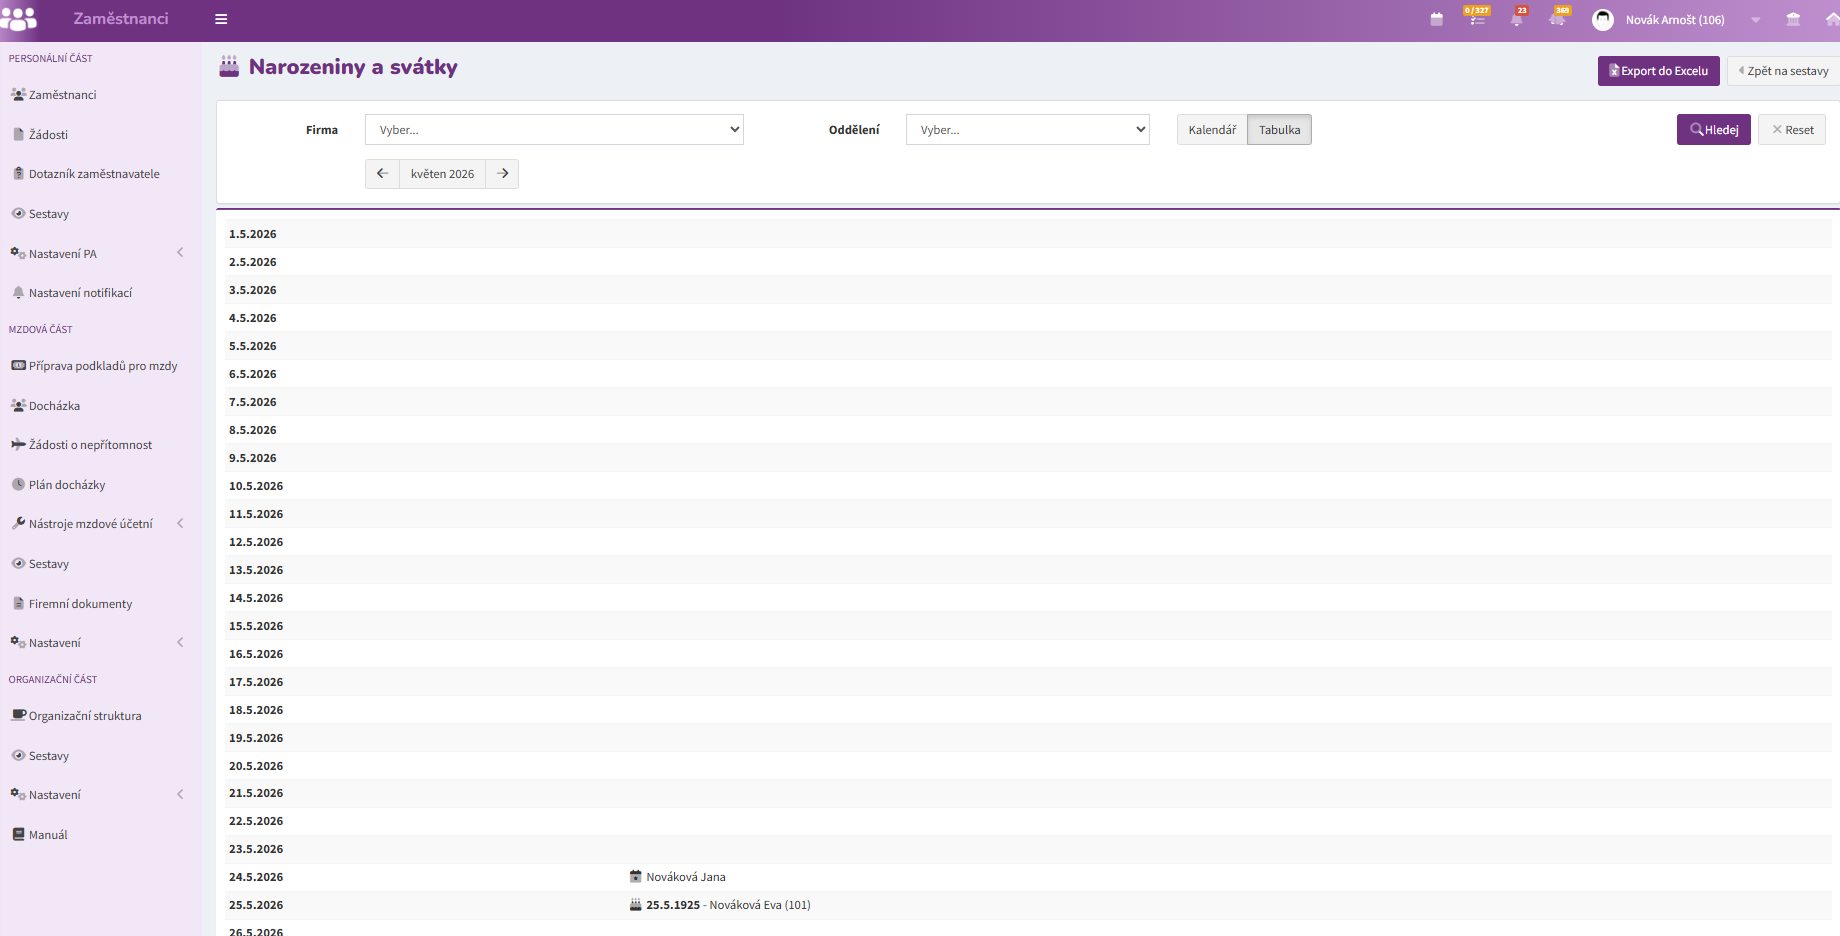This screenshot has height=936, width=1840.
Task: Expand Nástroje mzdové účetní chevron
Action: [180, 523]
